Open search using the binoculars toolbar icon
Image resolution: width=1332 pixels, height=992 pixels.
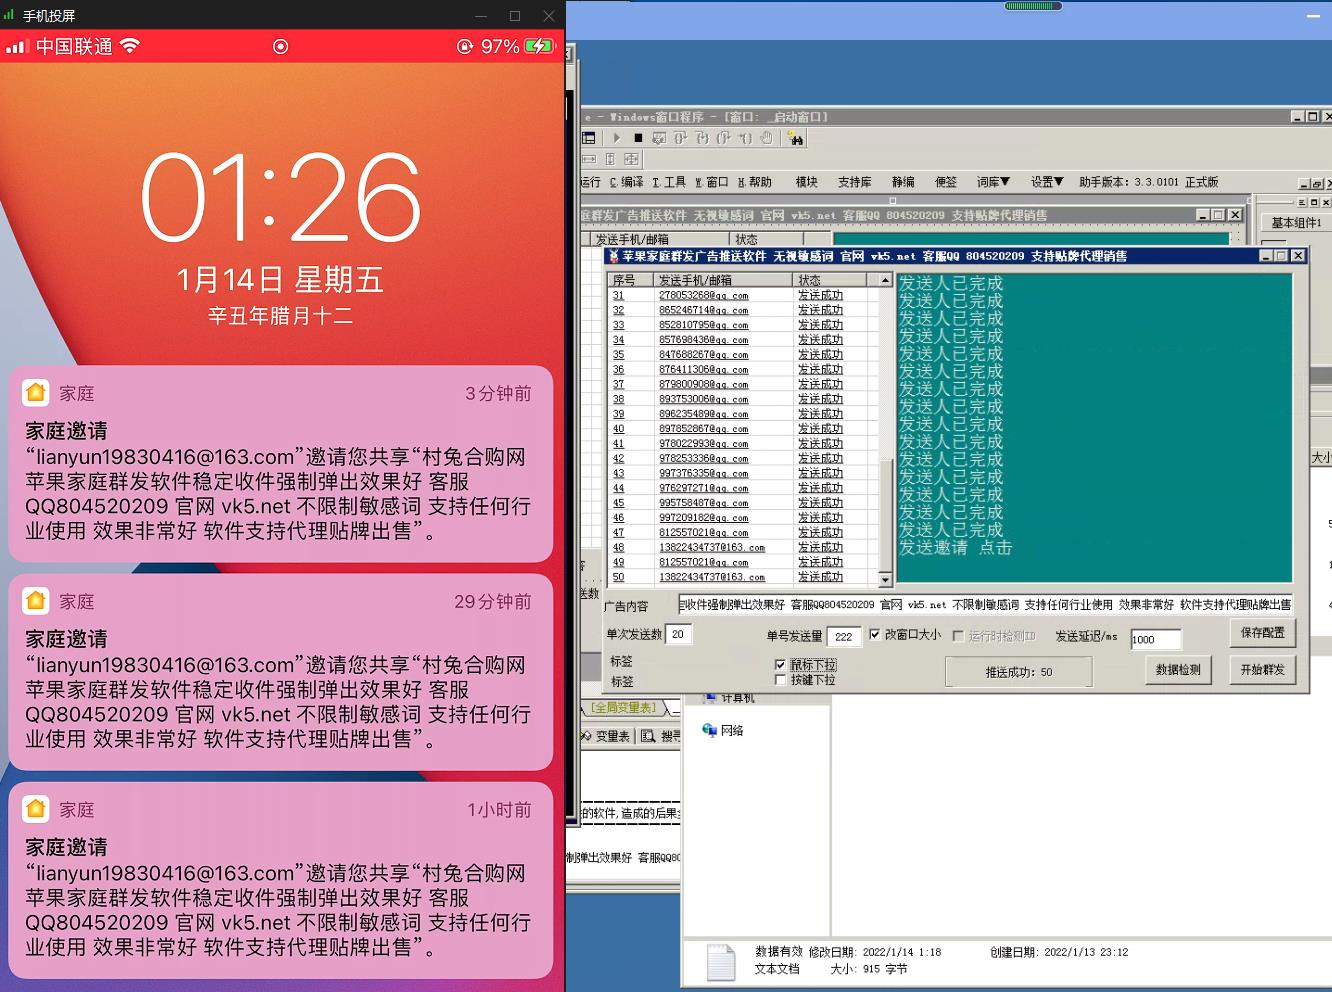[798, 138]
